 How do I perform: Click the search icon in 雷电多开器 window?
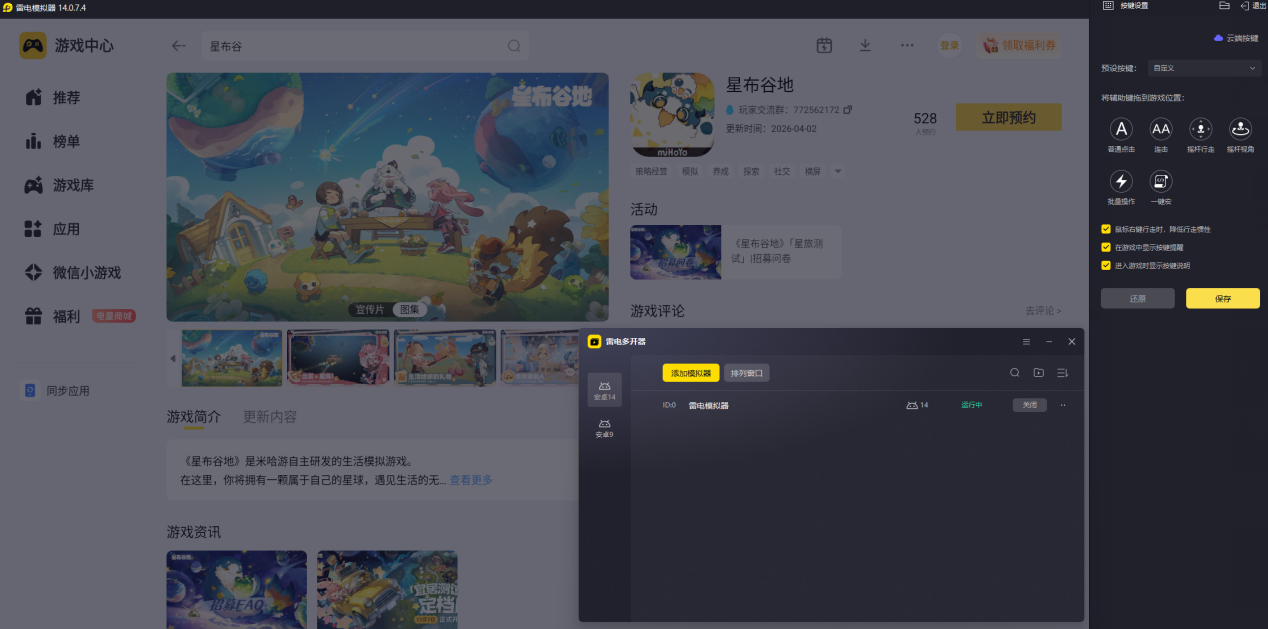pyautogui.click(x=1014, y=373)
